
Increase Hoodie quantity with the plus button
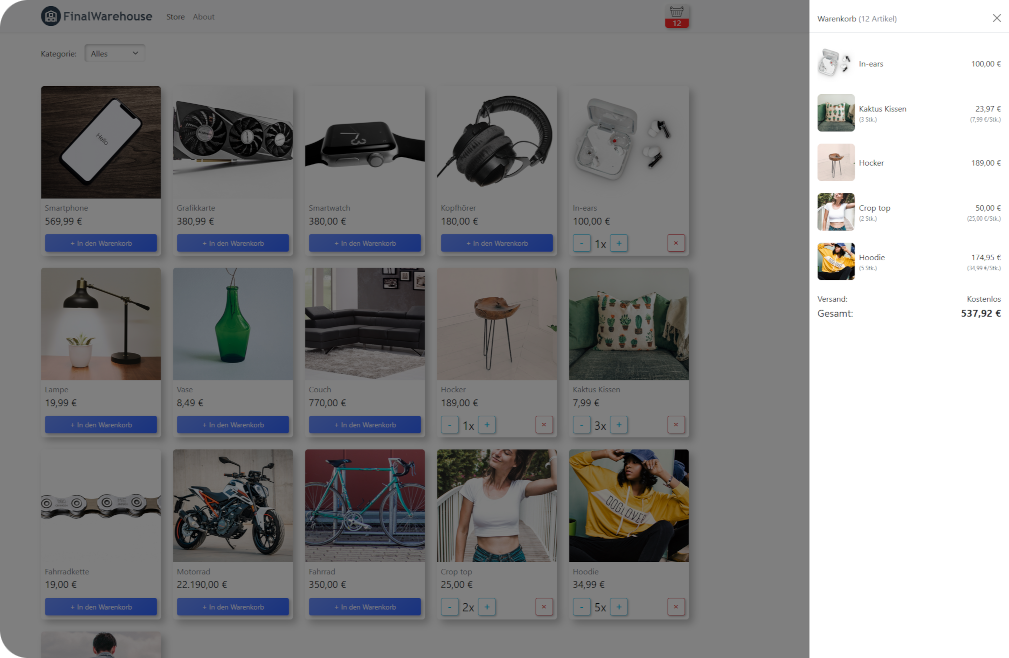pos(618,606)
